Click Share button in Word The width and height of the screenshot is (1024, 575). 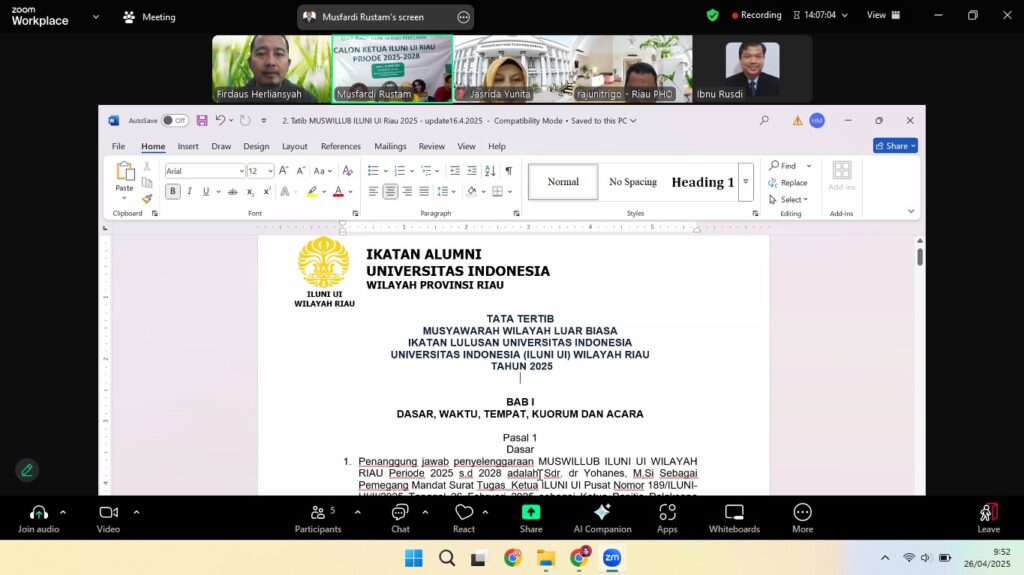coord(895,146)
